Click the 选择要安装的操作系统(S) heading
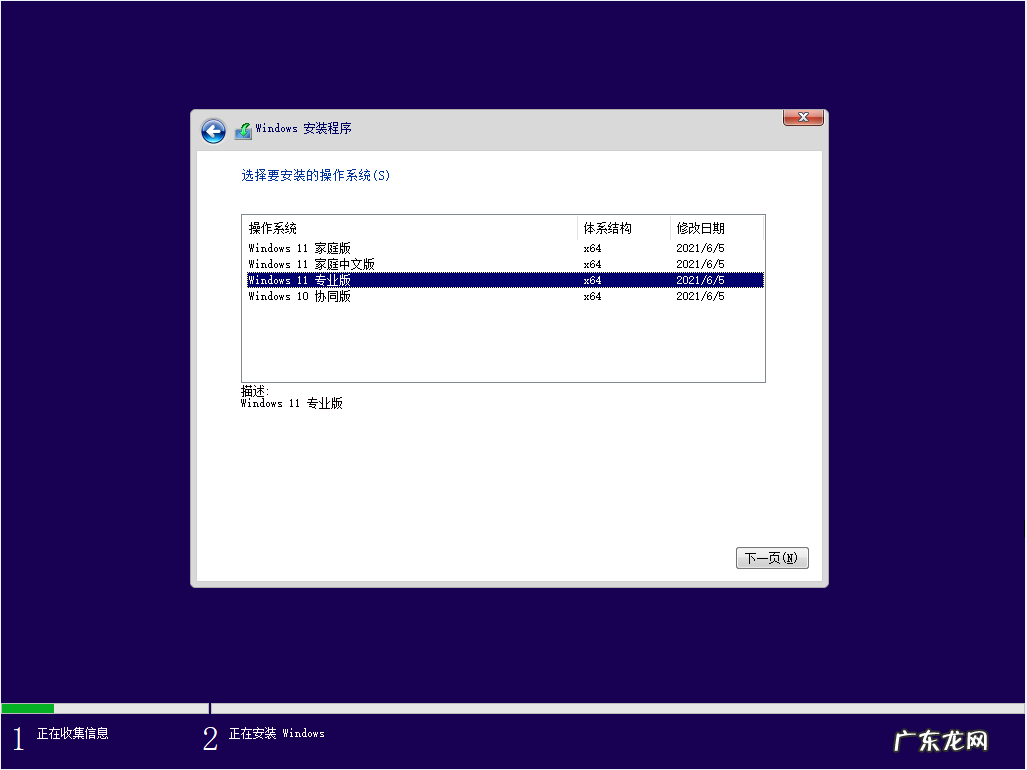 315,175
